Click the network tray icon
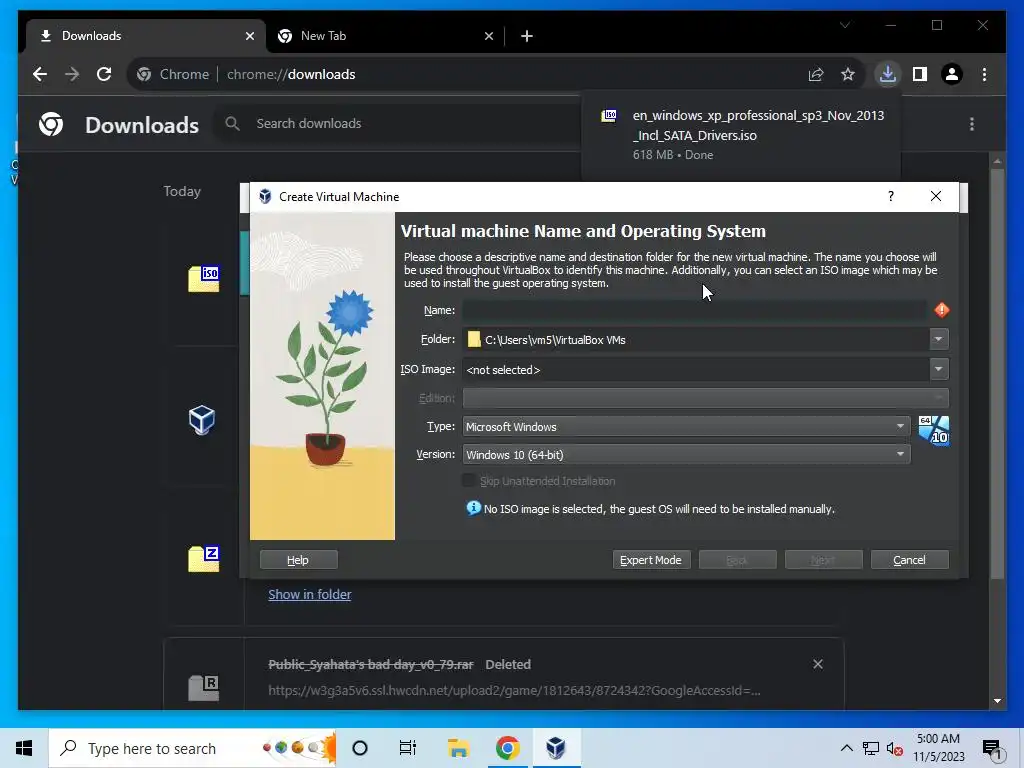1024x768 pixels. pos(871,748)
